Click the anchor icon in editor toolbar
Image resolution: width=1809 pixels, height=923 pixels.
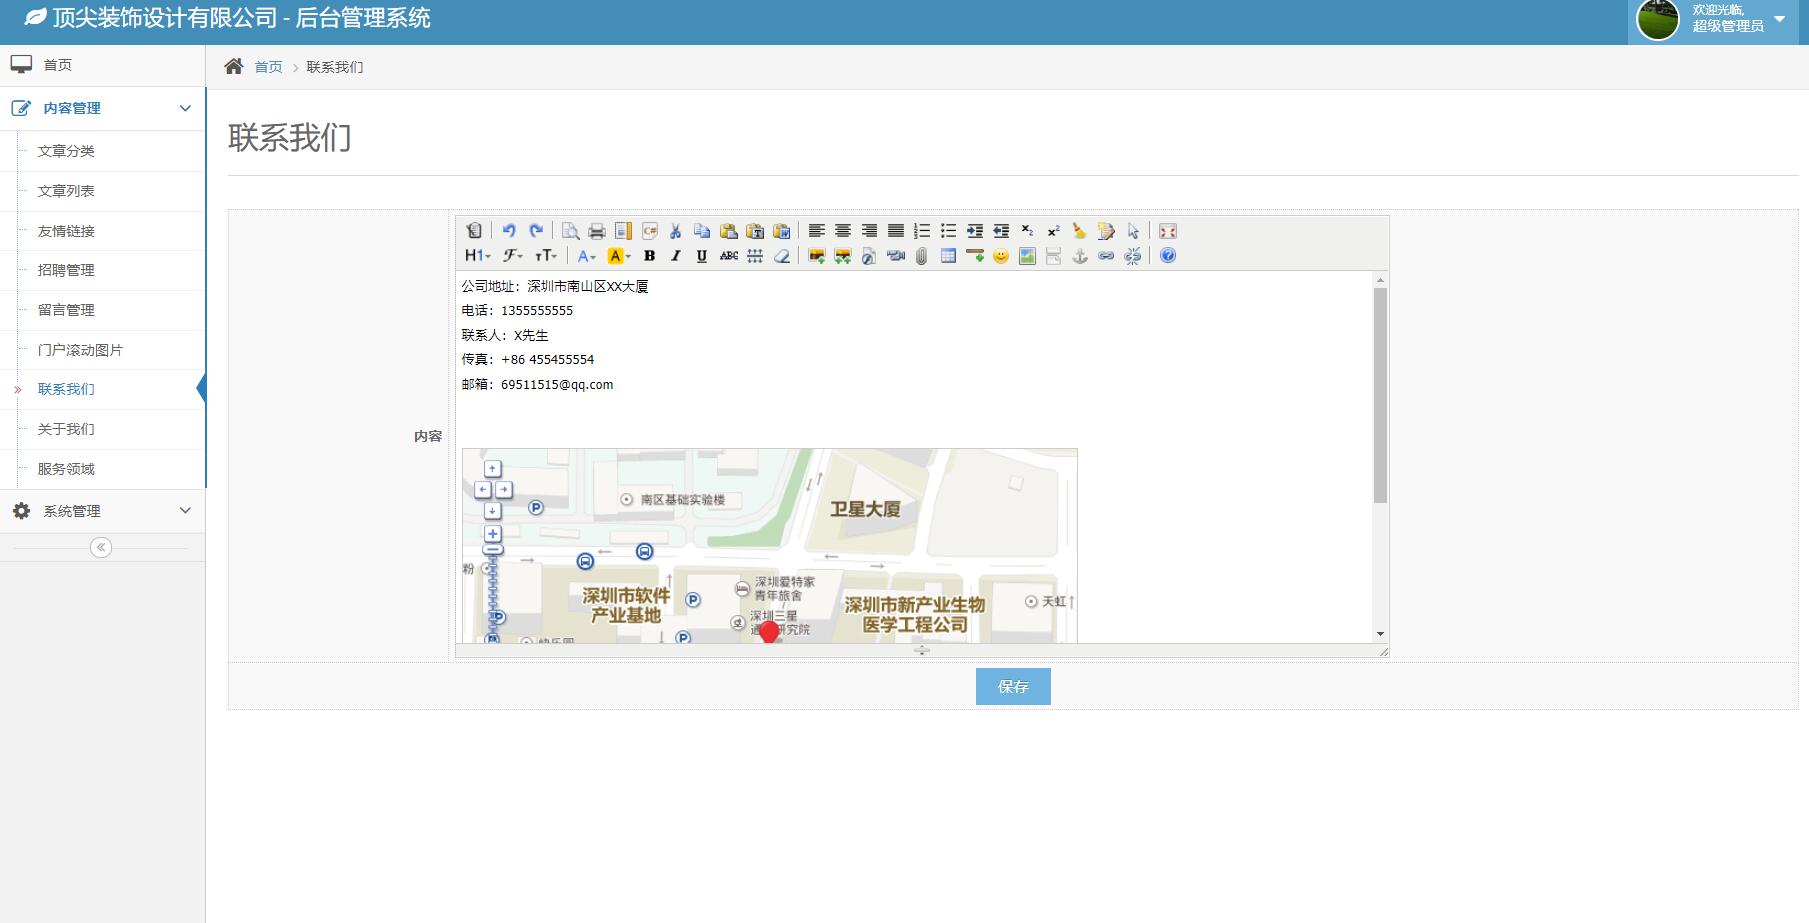tap(1080, 256)
